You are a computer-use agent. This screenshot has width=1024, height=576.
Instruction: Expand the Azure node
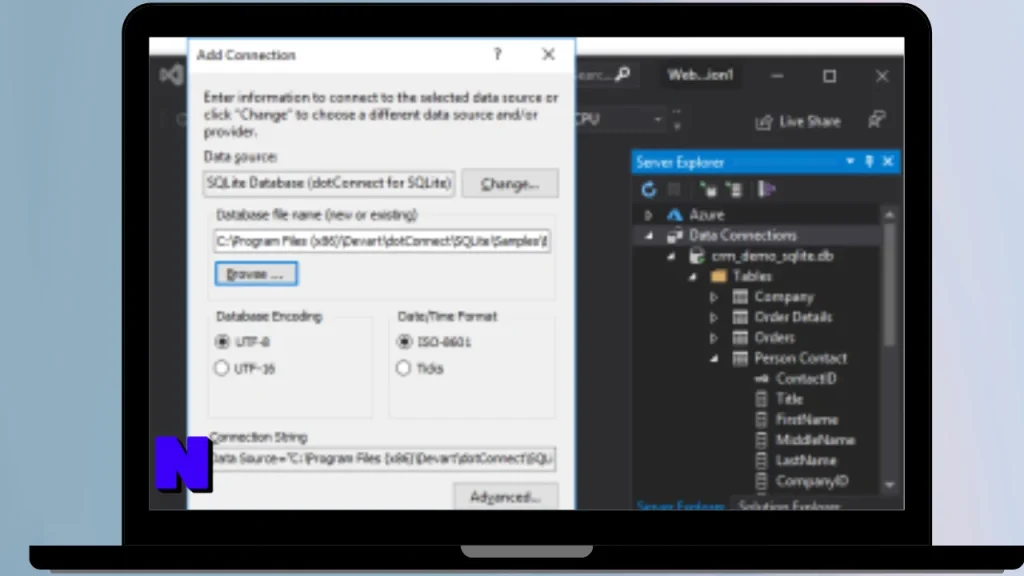pyautogui.click(x=648, y=215)
